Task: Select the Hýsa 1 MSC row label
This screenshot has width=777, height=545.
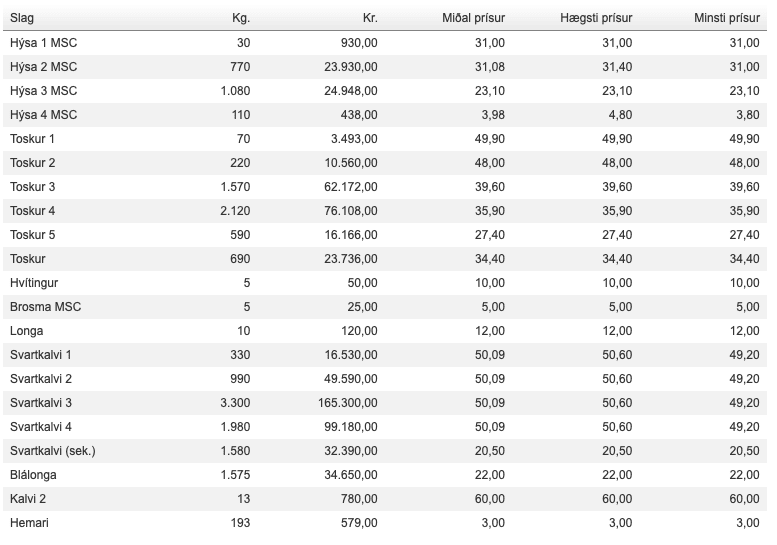Action: 43,42
